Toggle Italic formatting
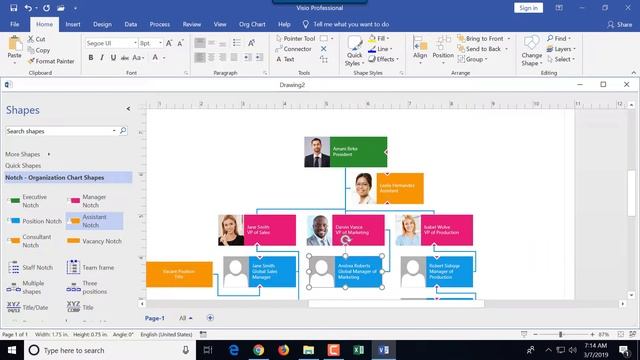This screenshot has height=360, width=640. [102, 58]
